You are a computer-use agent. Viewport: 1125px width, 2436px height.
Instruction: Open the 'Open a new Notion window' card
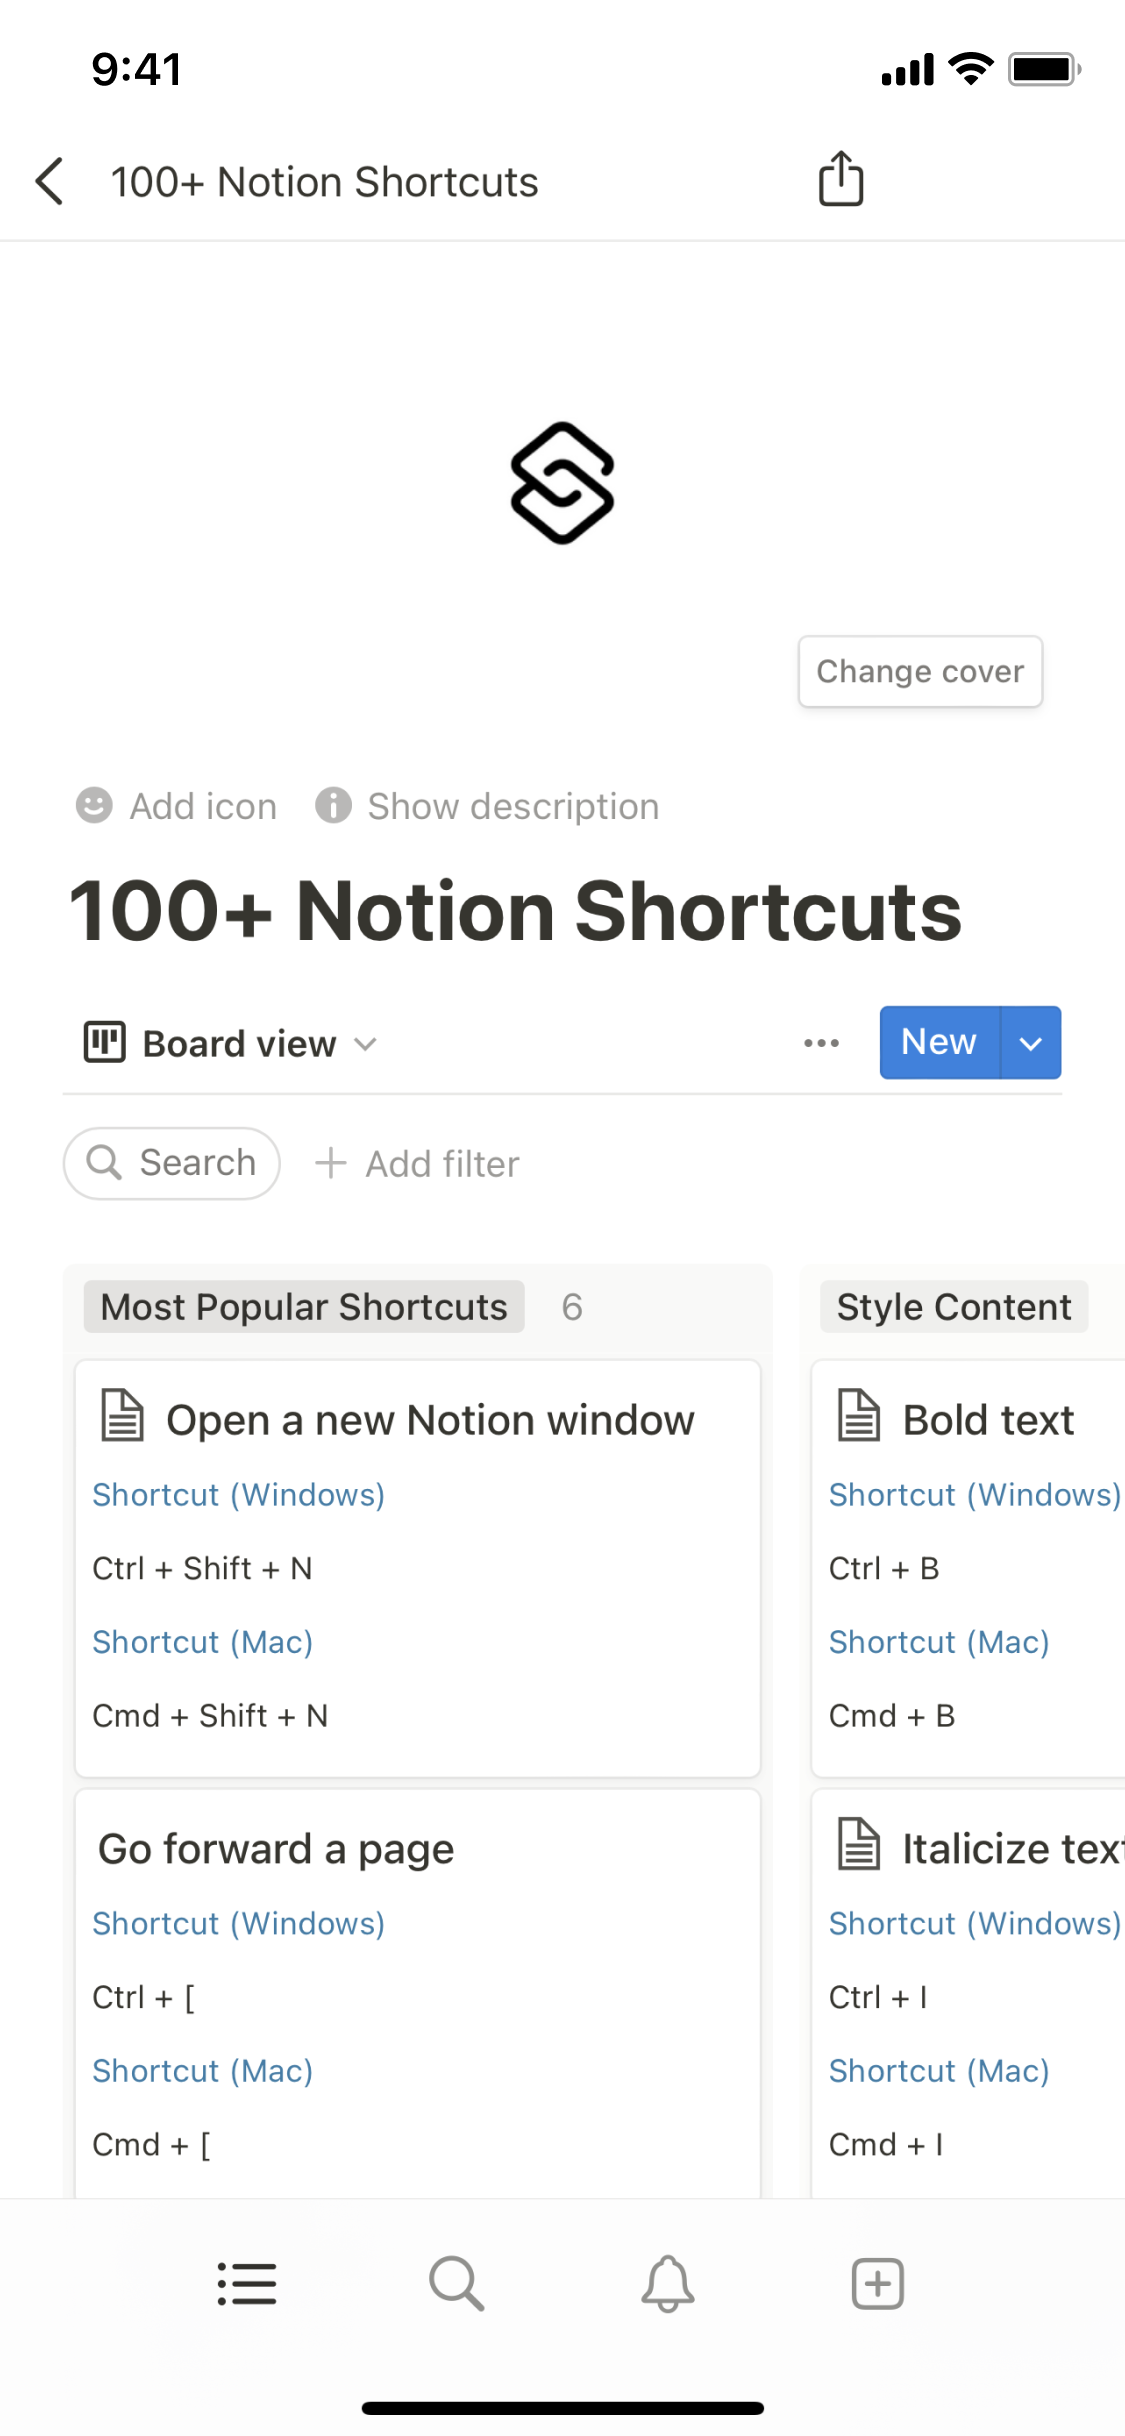(x=430, y=1420)
